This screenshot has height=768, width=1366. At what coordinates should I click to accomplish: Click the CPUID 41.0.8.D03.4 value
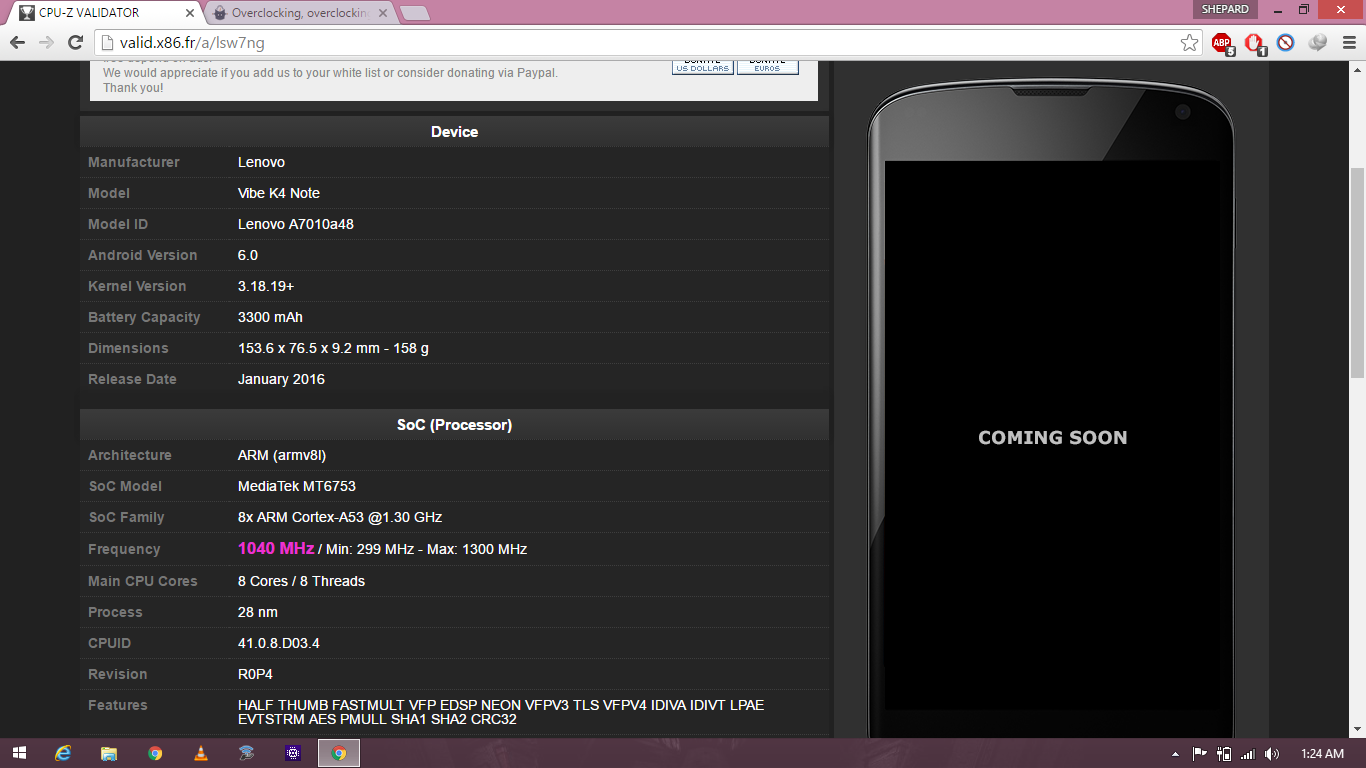point(279,643)
